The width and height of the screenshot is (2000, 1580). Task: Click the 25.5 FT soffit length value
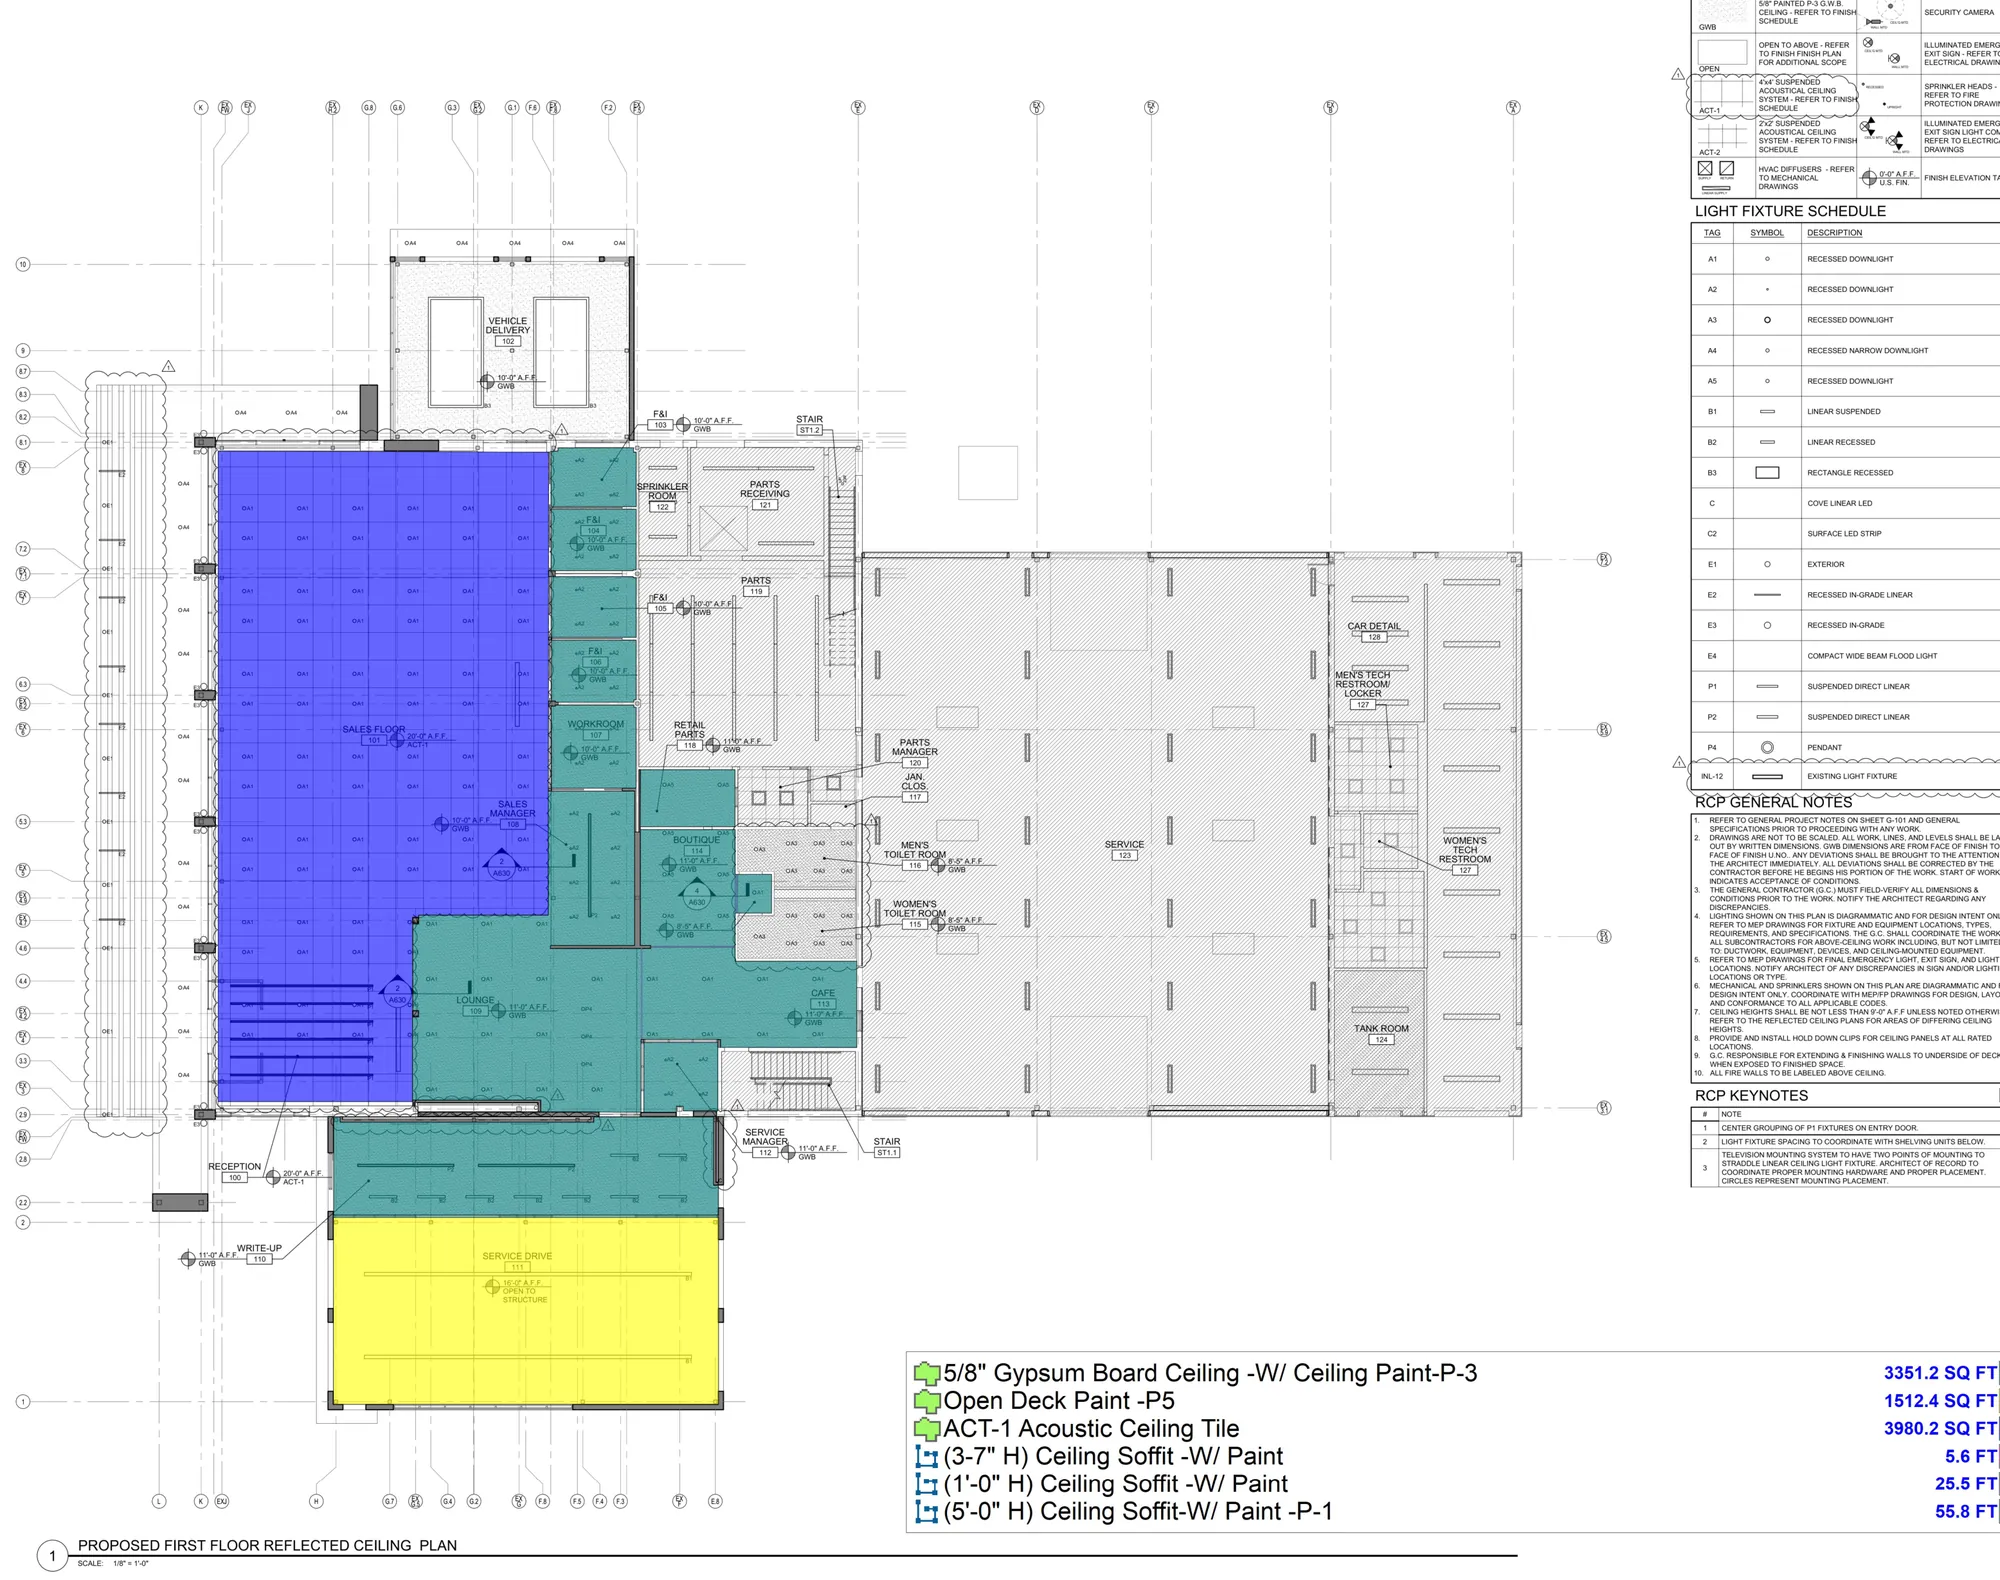(x=1966, y=1484)
